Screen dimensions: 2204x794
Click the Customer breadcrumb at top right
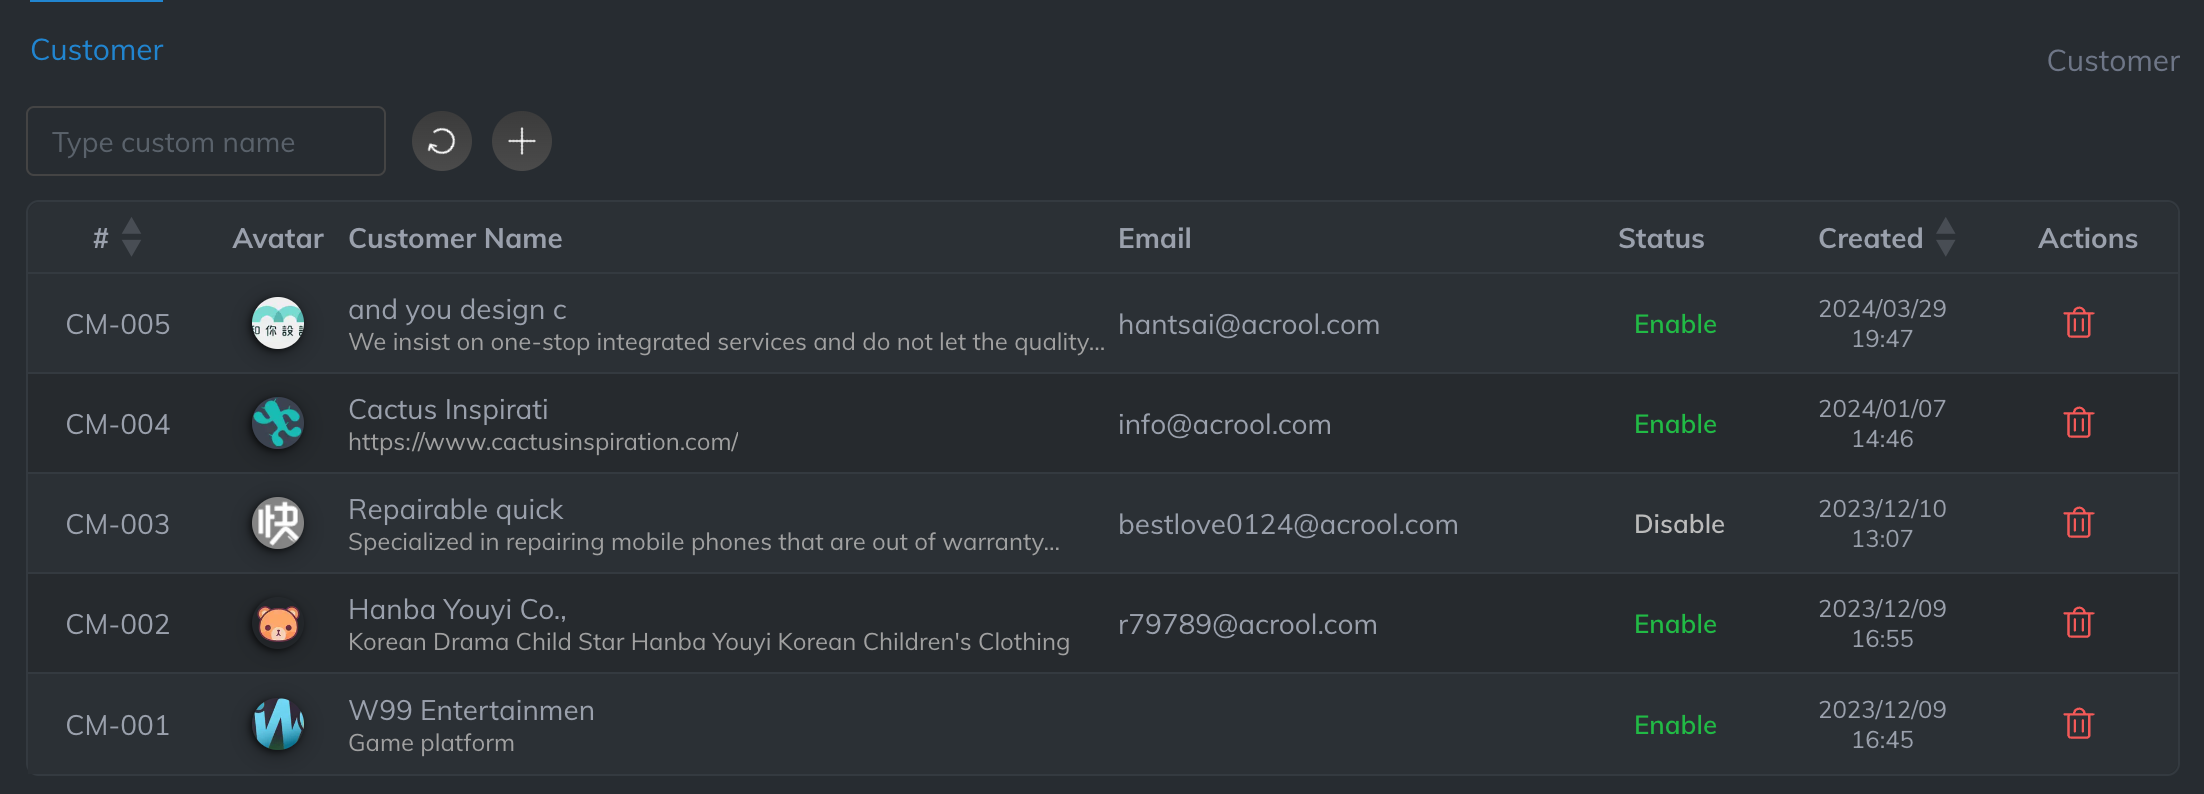[x=2113, y=61]
